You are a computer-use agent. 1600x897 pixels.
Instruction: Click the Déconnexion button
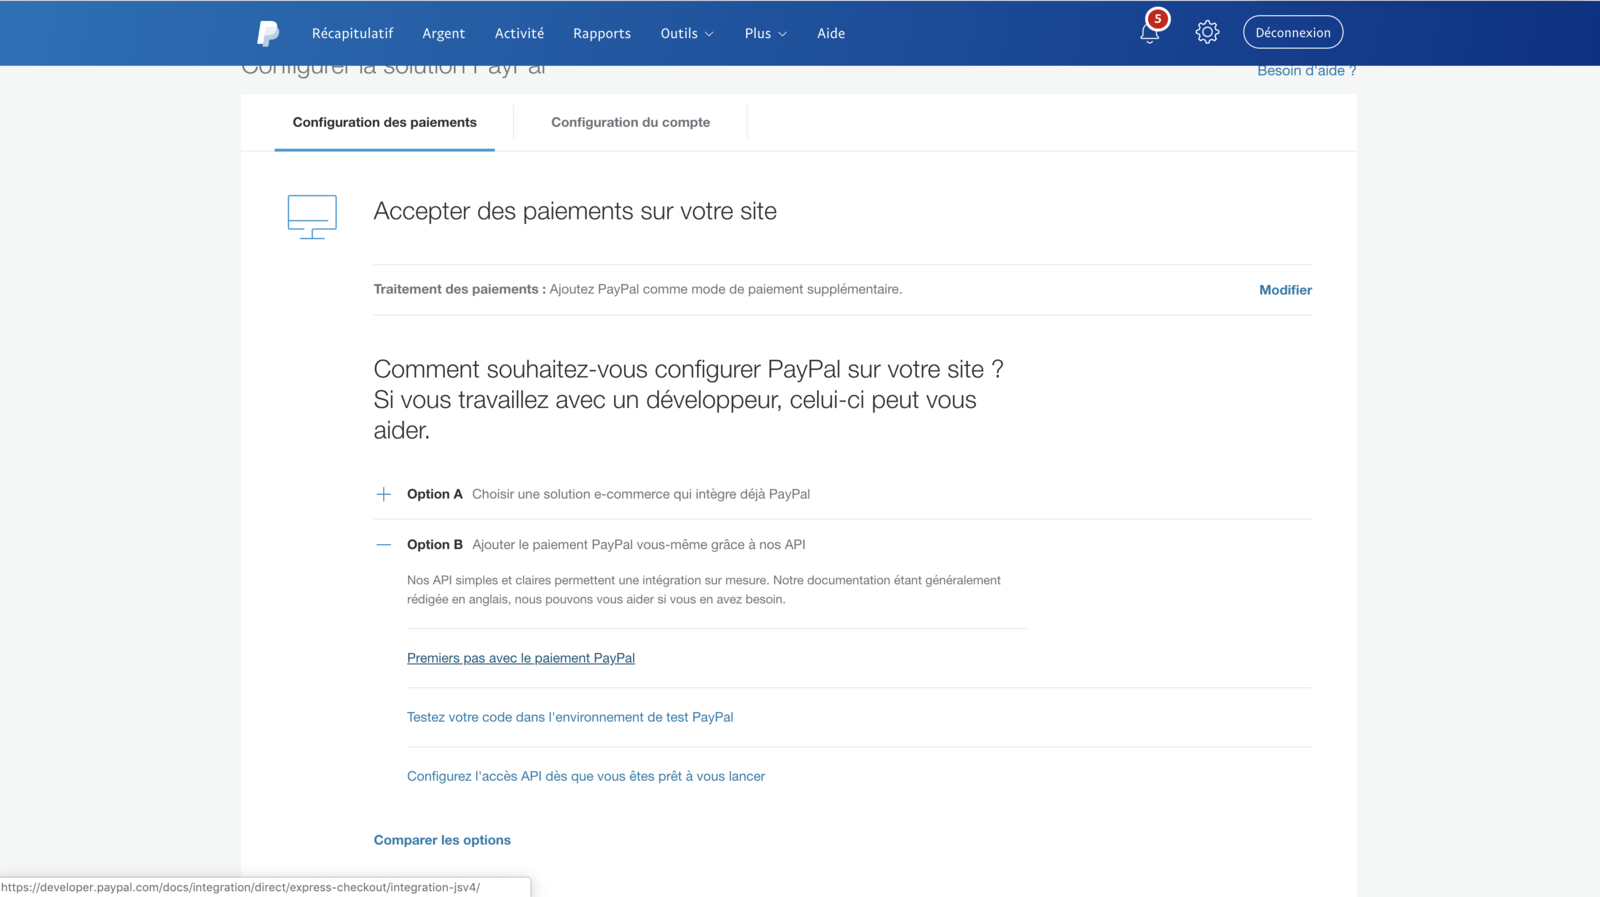pos(1293,32)
